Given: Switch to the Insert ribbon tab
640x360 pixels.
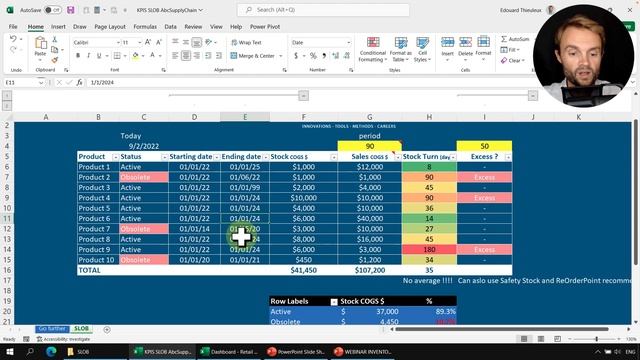Looking at the screenshot, I should pyautogui.click(x=58, y=27).
